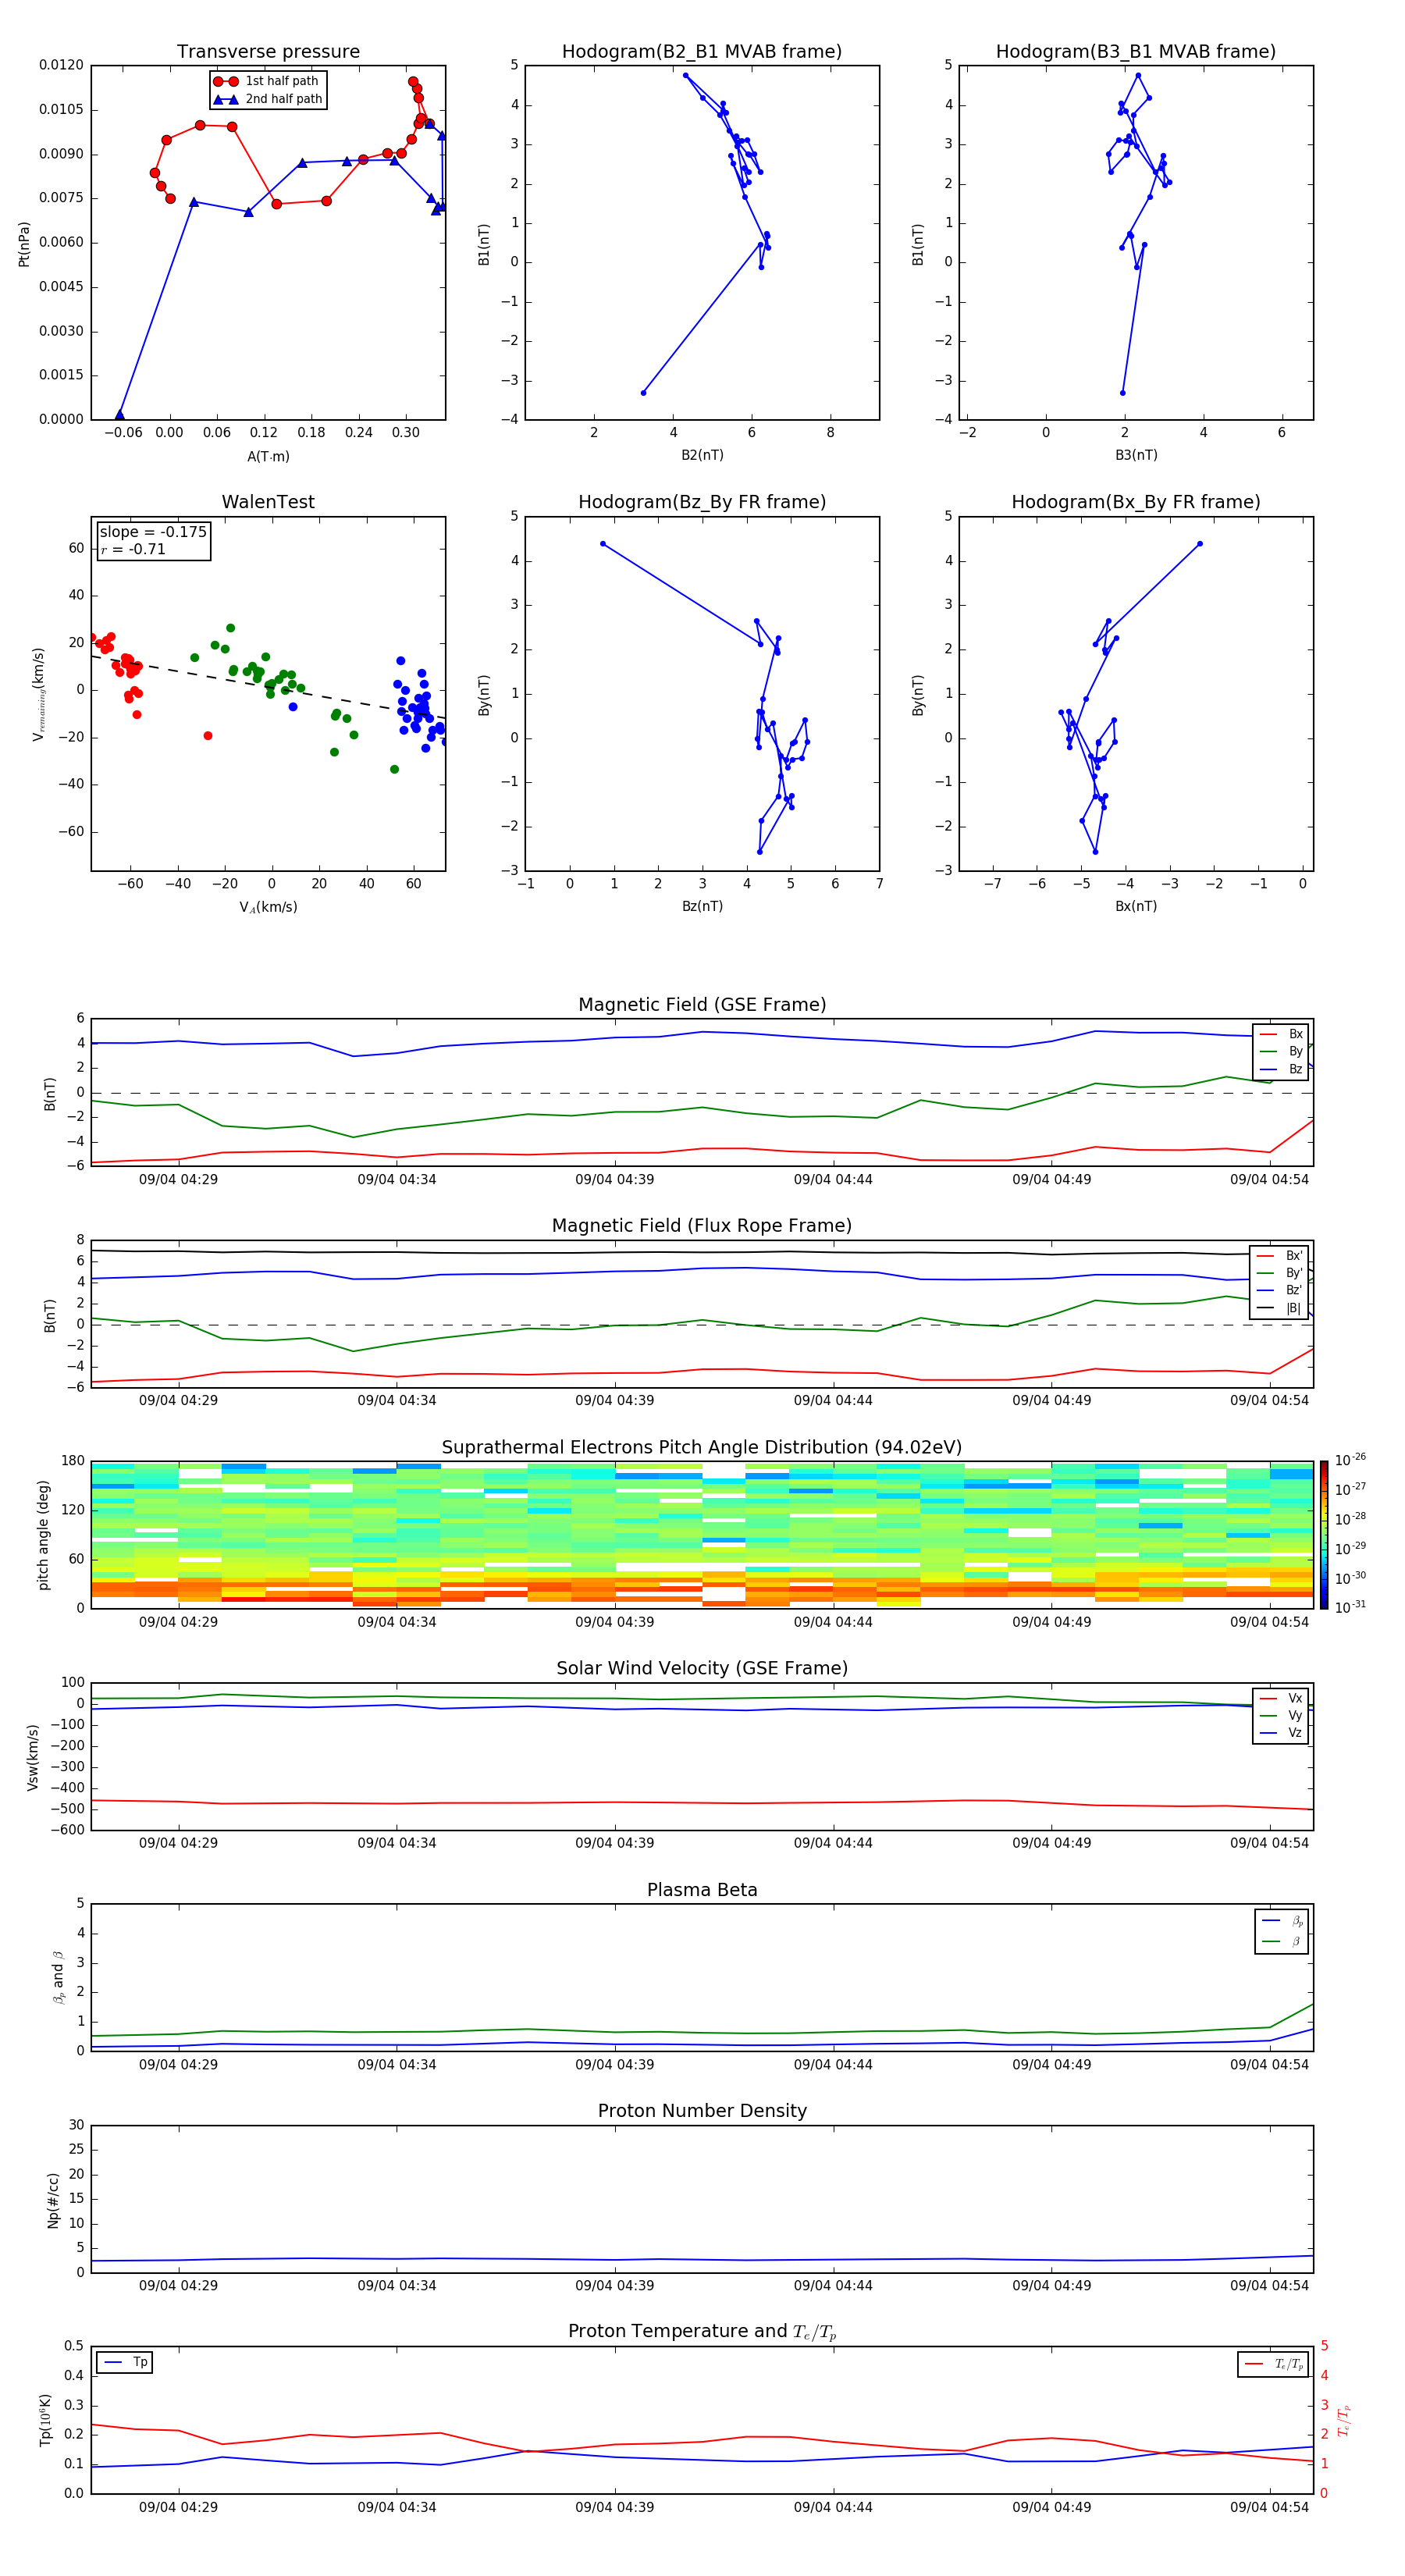
Task: Click 'Np(#/cc)' y-axis label
Action: point(52,2200)
